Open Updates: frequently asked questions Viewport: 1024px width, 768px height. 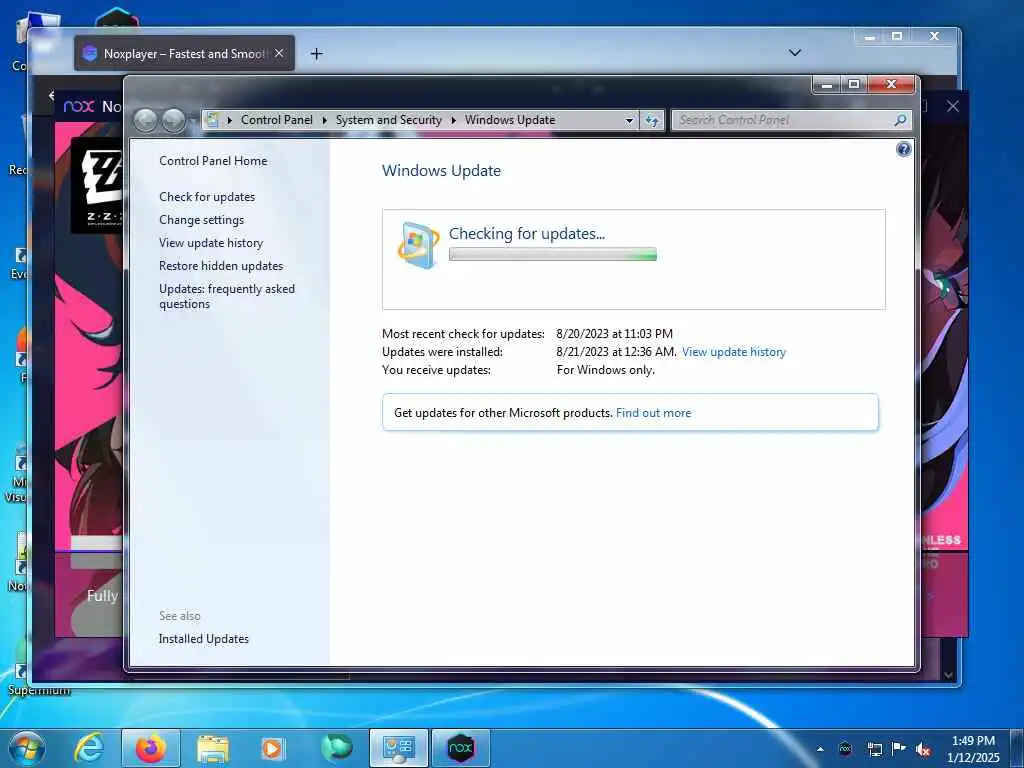pos(227,296)
